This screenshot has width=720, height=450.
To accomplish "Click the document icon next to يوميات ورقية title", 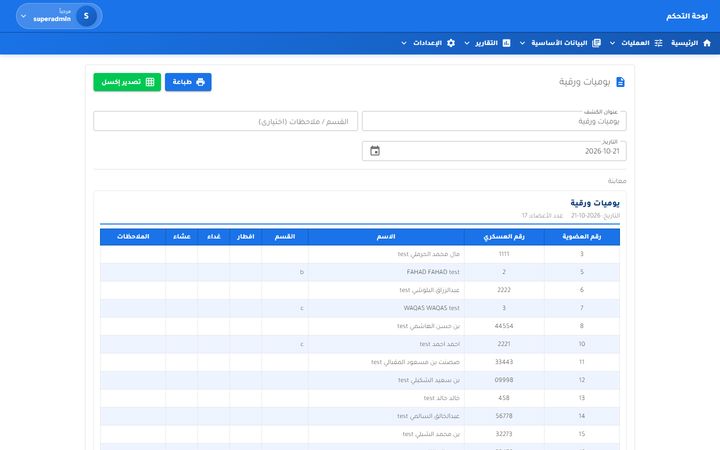I will click(620, 82).
